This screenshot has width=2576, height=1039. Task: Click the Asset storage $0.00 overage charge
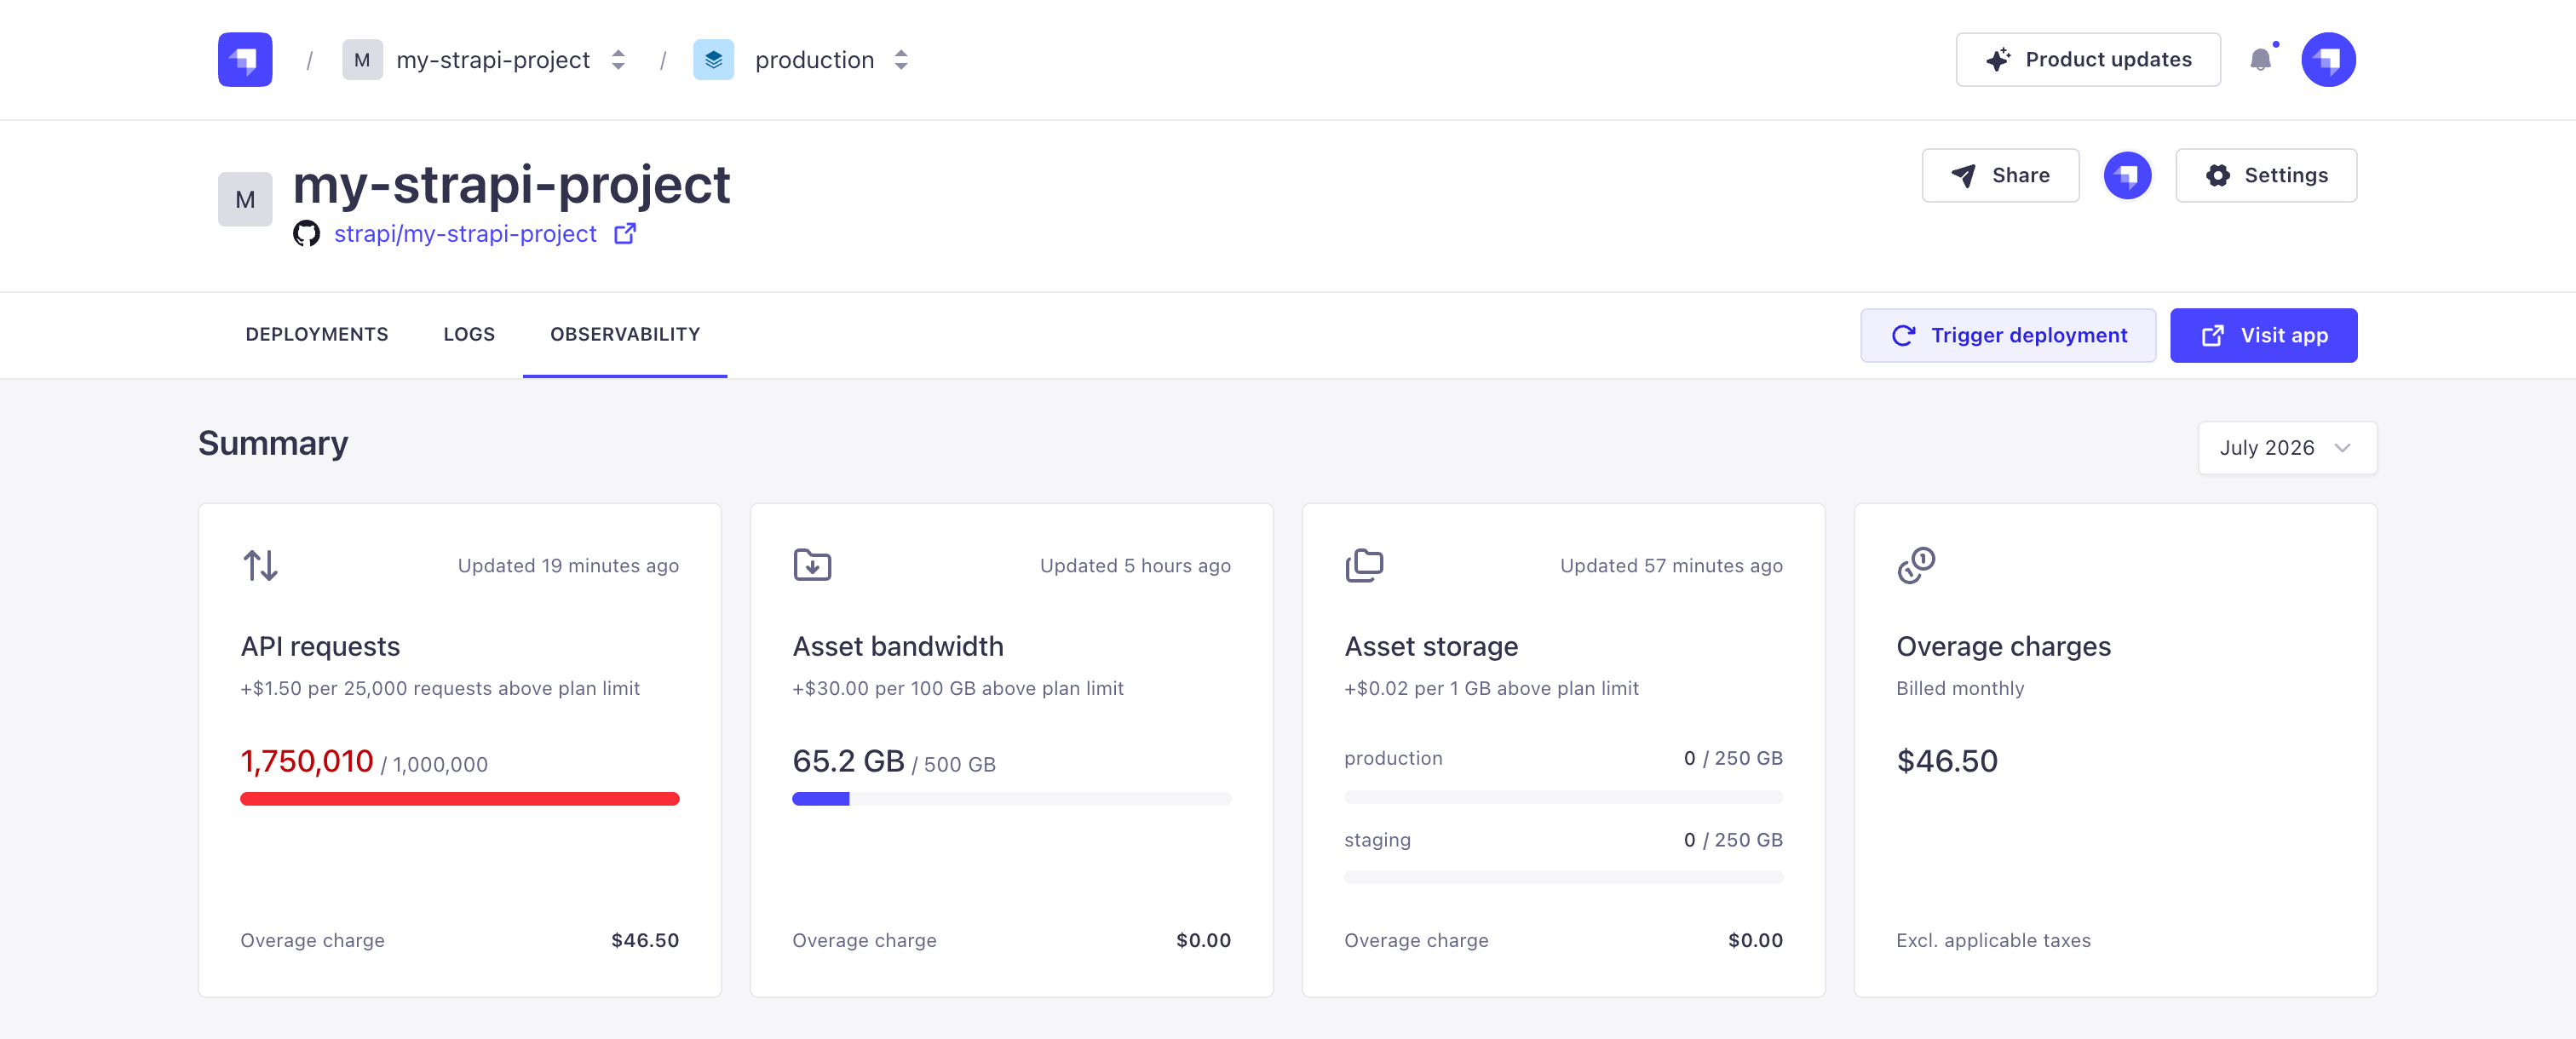point(1755,941)
